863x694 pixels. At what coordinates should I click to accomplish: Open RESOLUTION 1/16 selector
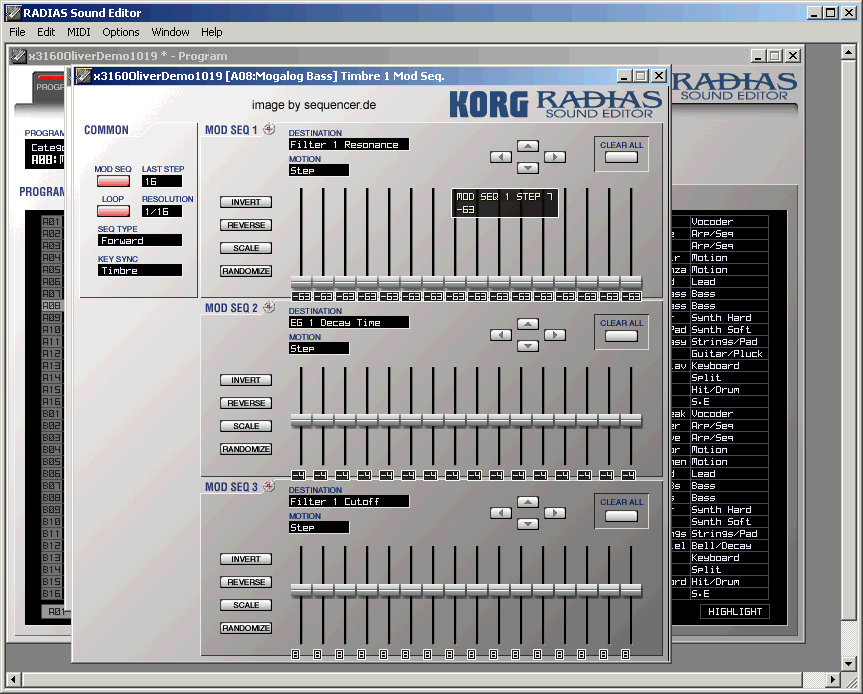point(162,211)
